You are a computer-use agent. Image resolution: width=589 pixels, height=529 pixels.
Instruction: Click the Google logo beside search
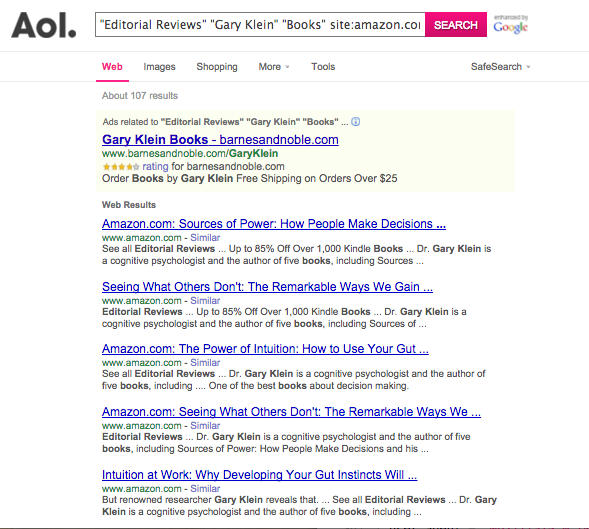point(510,27)
